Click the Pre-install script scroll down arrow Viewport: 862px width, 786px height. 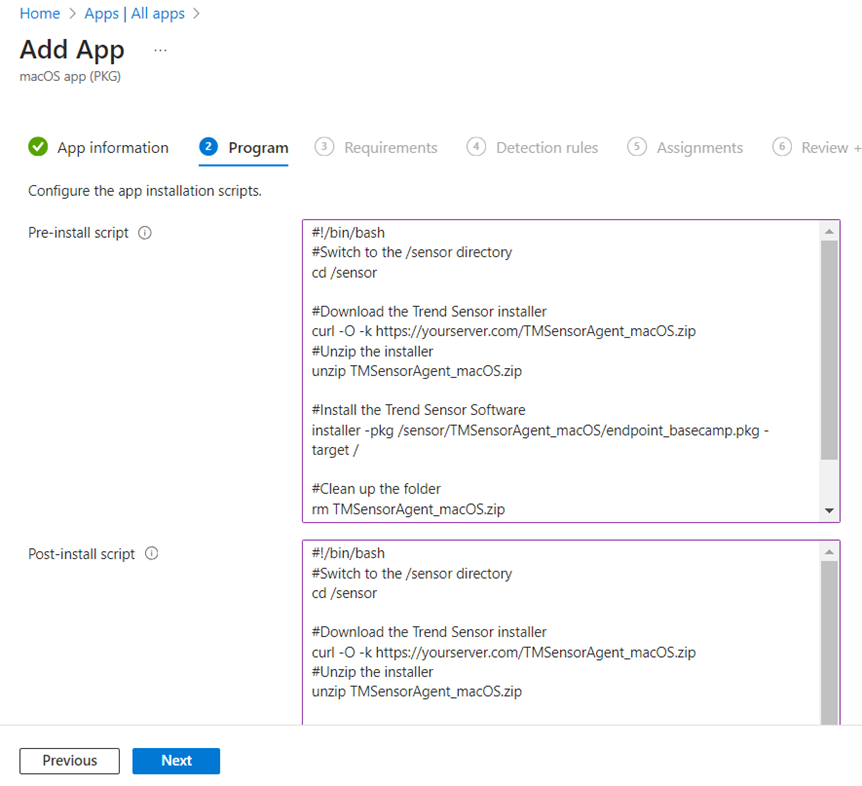pos(829,511)
